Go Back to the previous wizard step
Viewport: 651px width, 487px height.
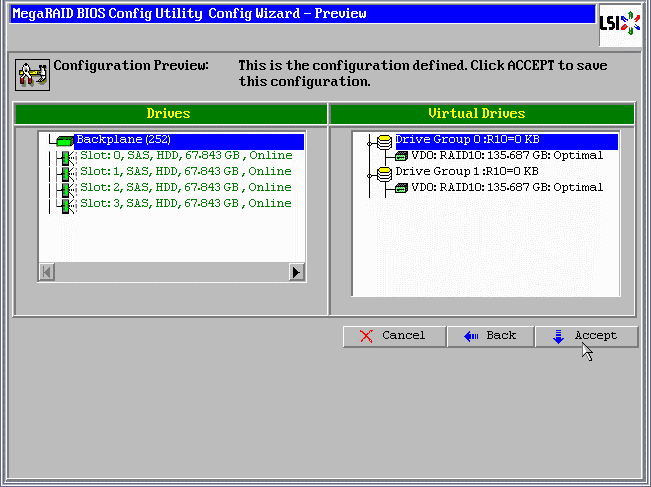pyautogui.click(x=490, y=336)
